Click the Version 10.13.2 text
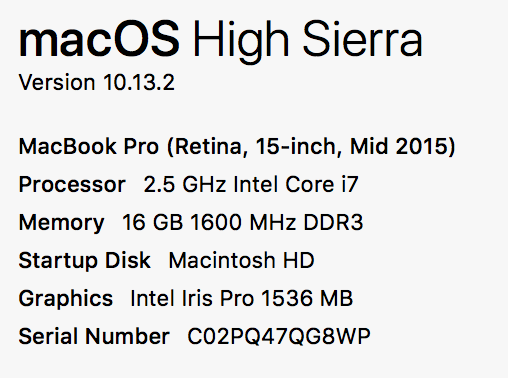Viewport: 508px width, 378px height. point(97,82)
